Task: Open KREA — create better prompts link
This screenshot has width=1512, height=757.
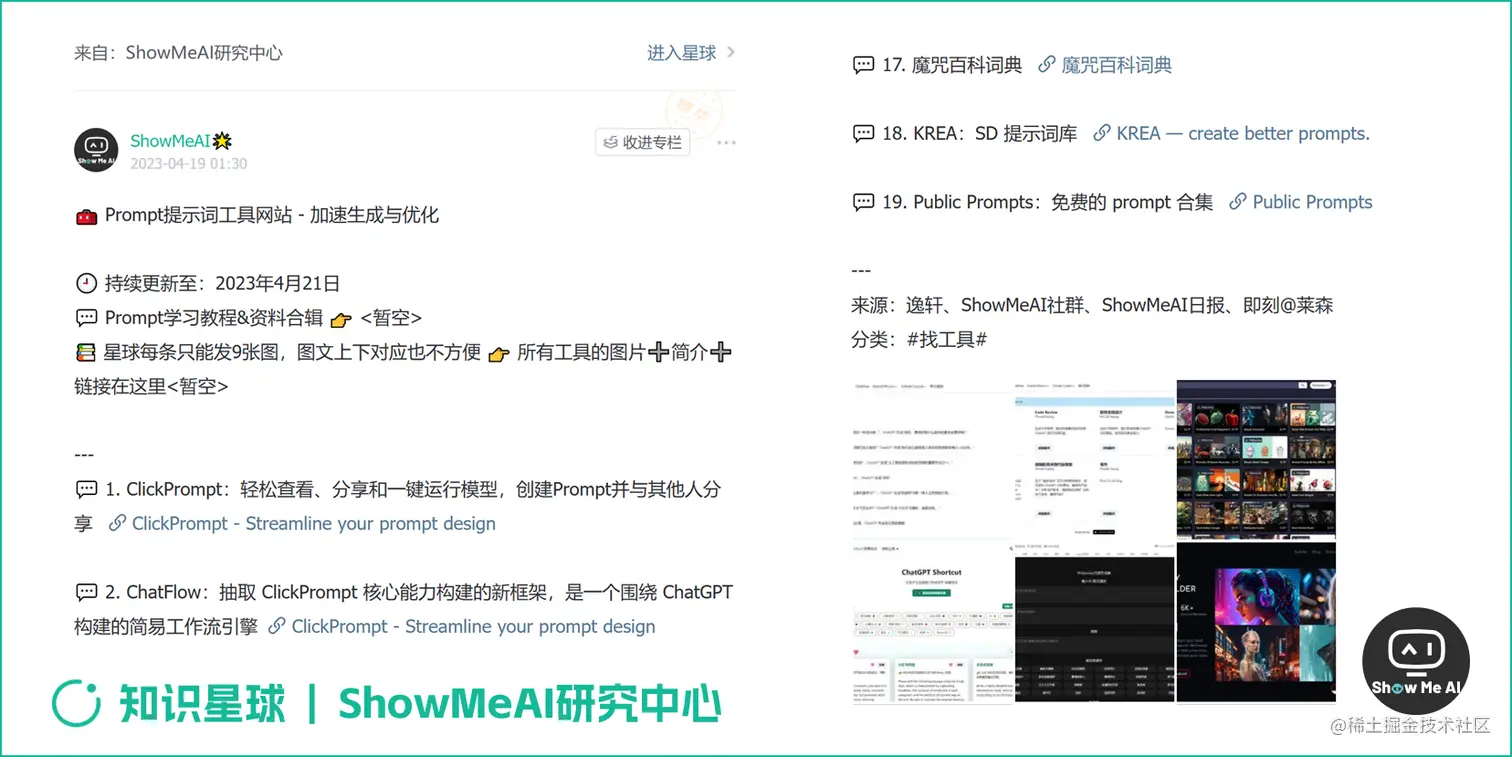Action: pyautogui.click(x=1243, y=133)
